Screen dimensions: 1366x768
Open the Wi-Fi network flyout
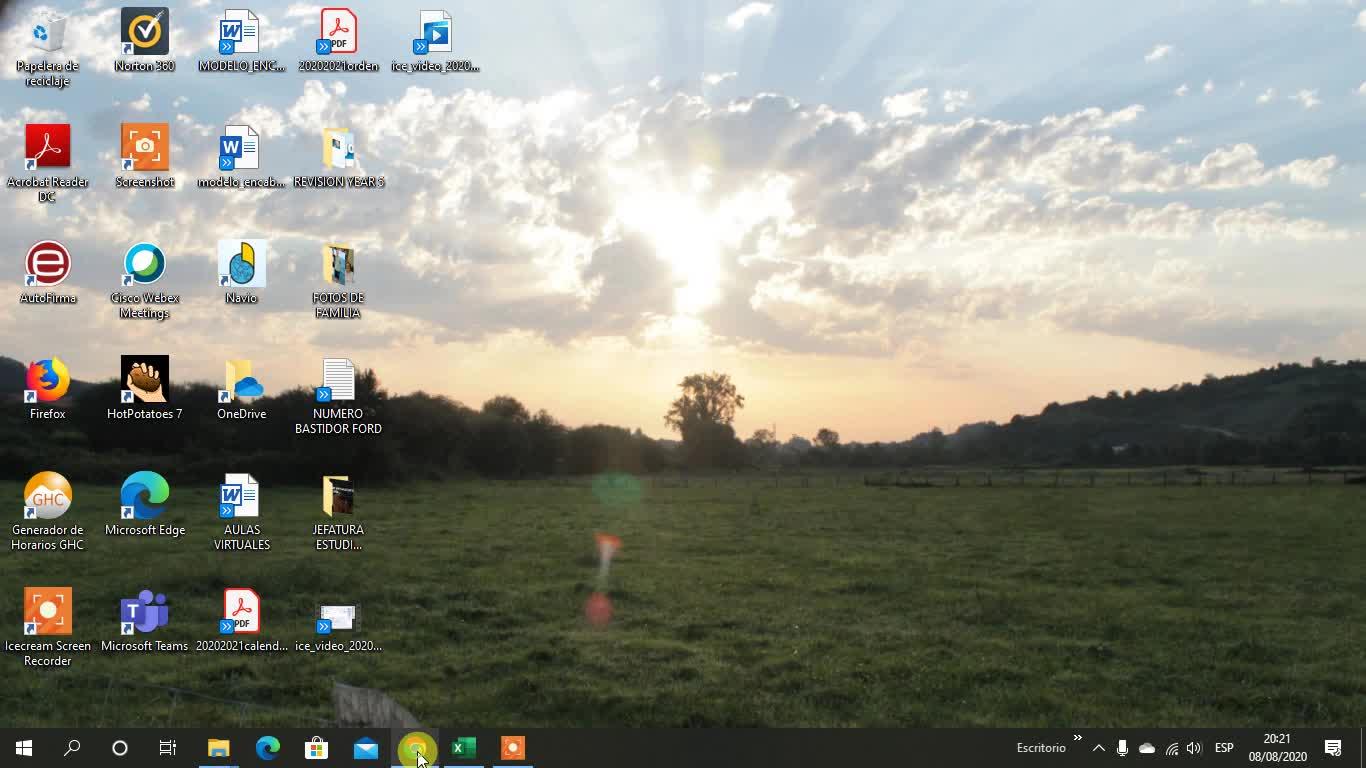click(1171, 748)
